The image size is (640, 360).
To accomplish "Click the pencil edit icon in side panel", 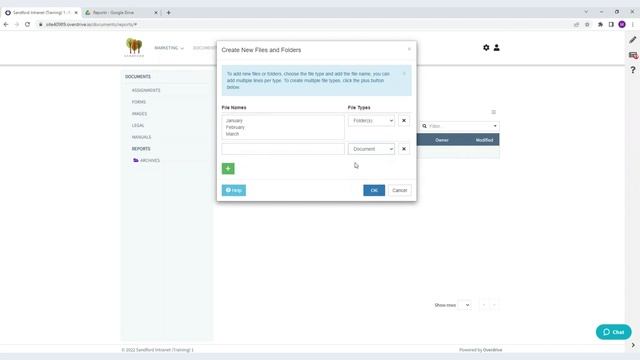I will coord(633,40).
